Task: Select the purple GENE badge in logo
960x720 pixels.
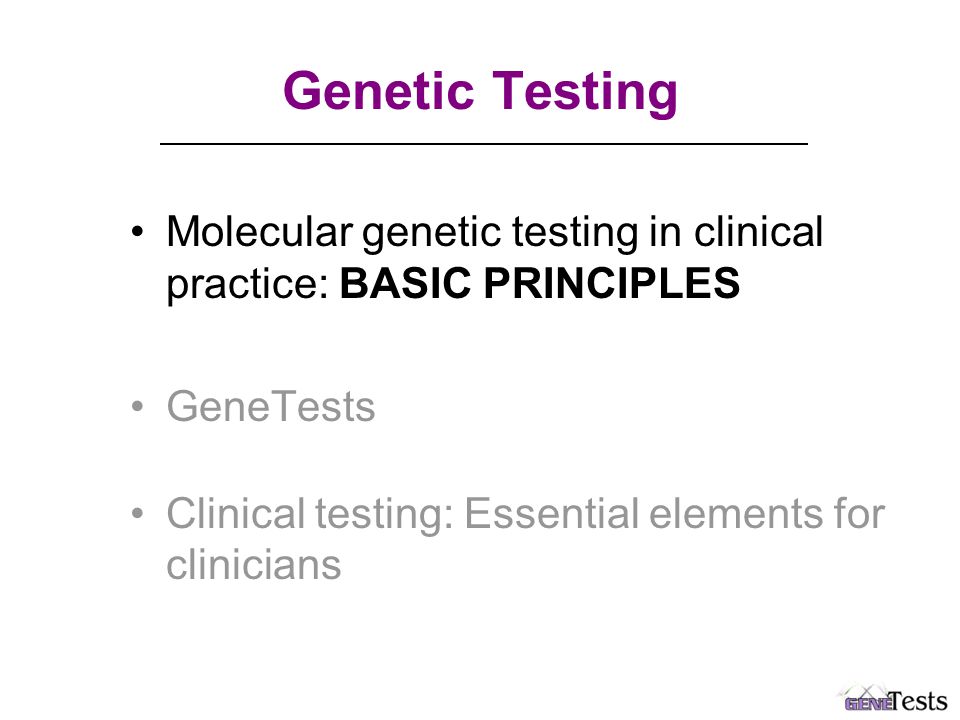Action: (x=868, y=704)
